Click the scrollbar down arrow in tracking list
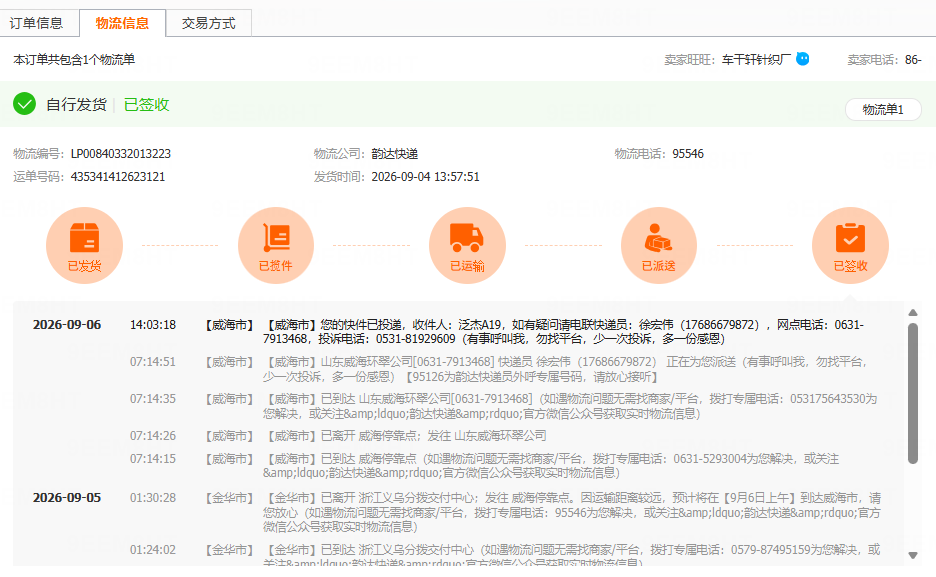 [x=913, y=555]
